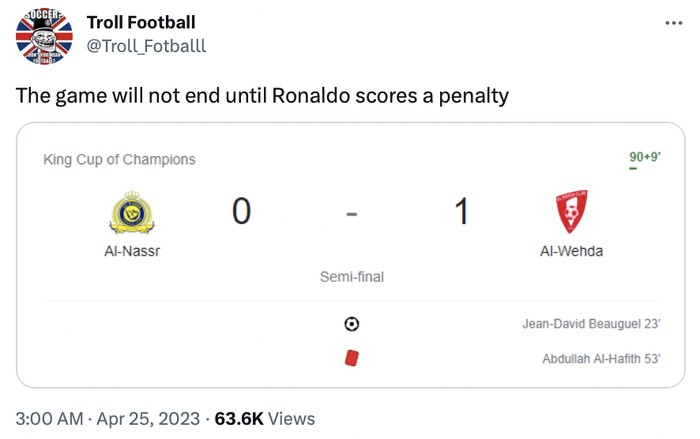Click the Semi-final stage label
Viewport: 700px width, 439px height.
coord(351,277)
